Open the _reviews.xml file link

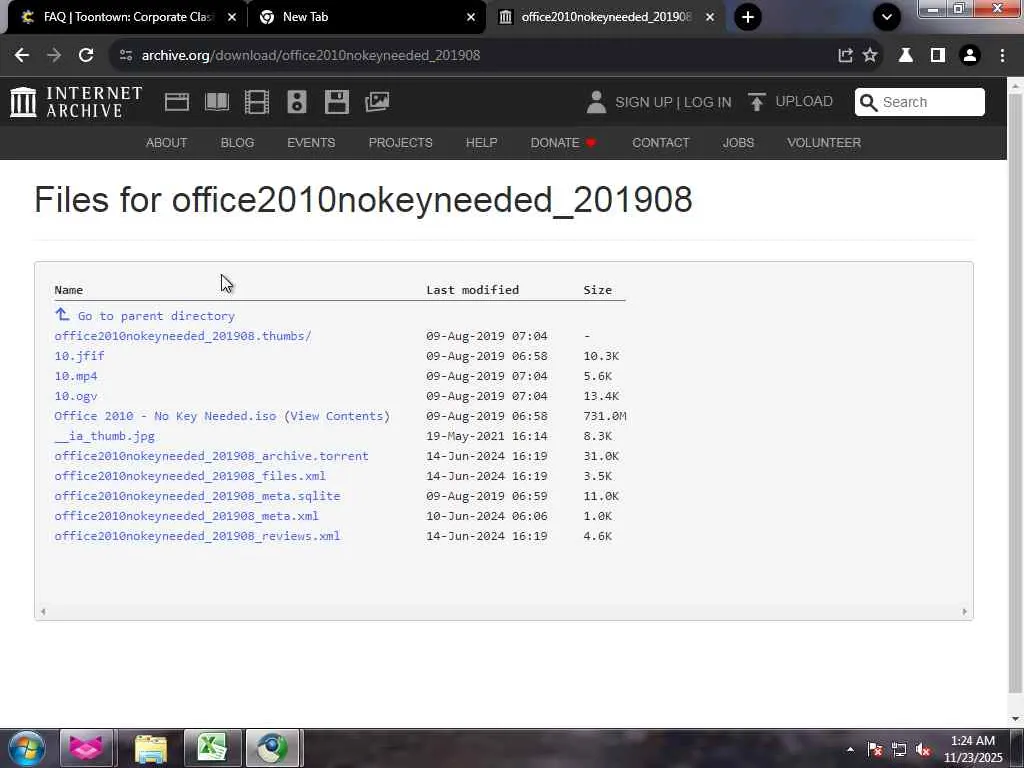[x=197, y=536]
